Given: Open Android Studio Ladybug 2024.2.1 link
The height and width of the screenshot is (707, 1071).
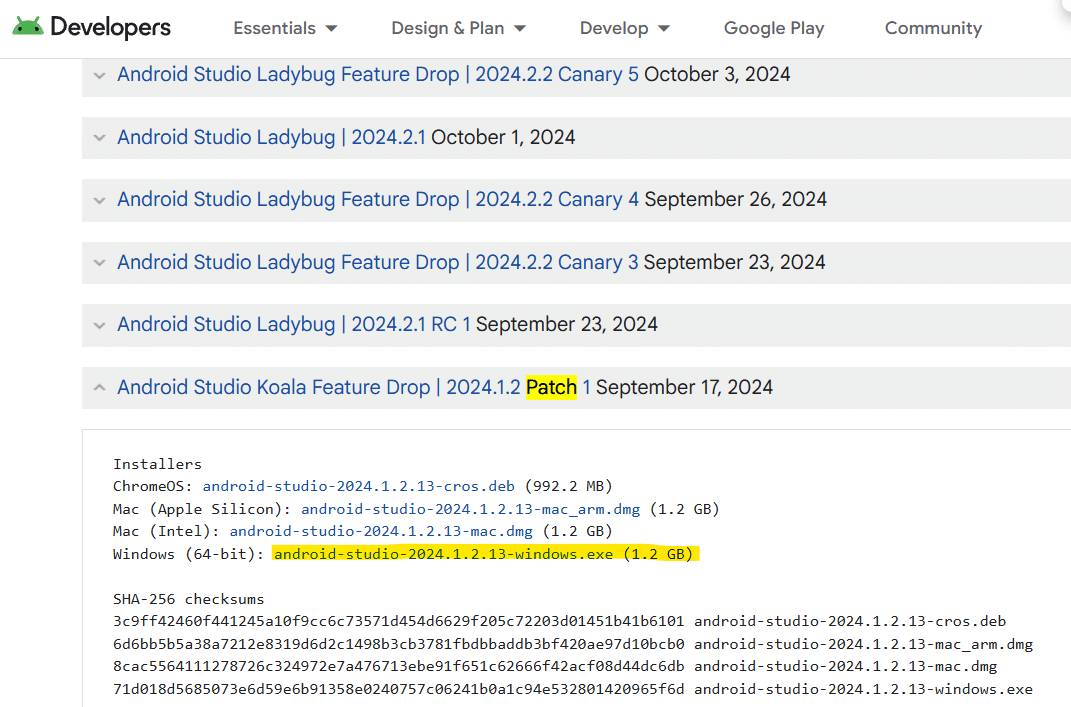Looking at the screenshot, I should click(271, 137).
